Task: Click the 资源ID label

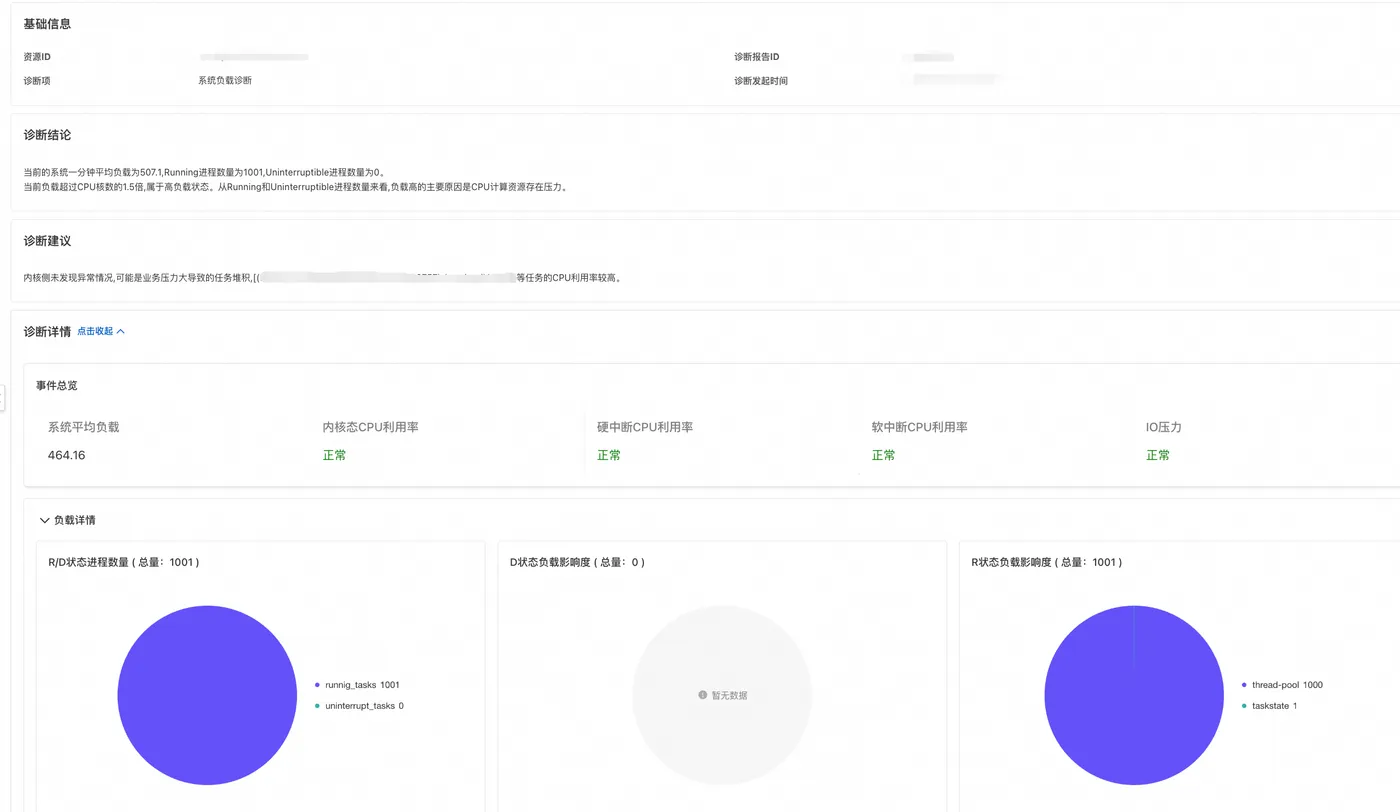Action: [37, 57]
